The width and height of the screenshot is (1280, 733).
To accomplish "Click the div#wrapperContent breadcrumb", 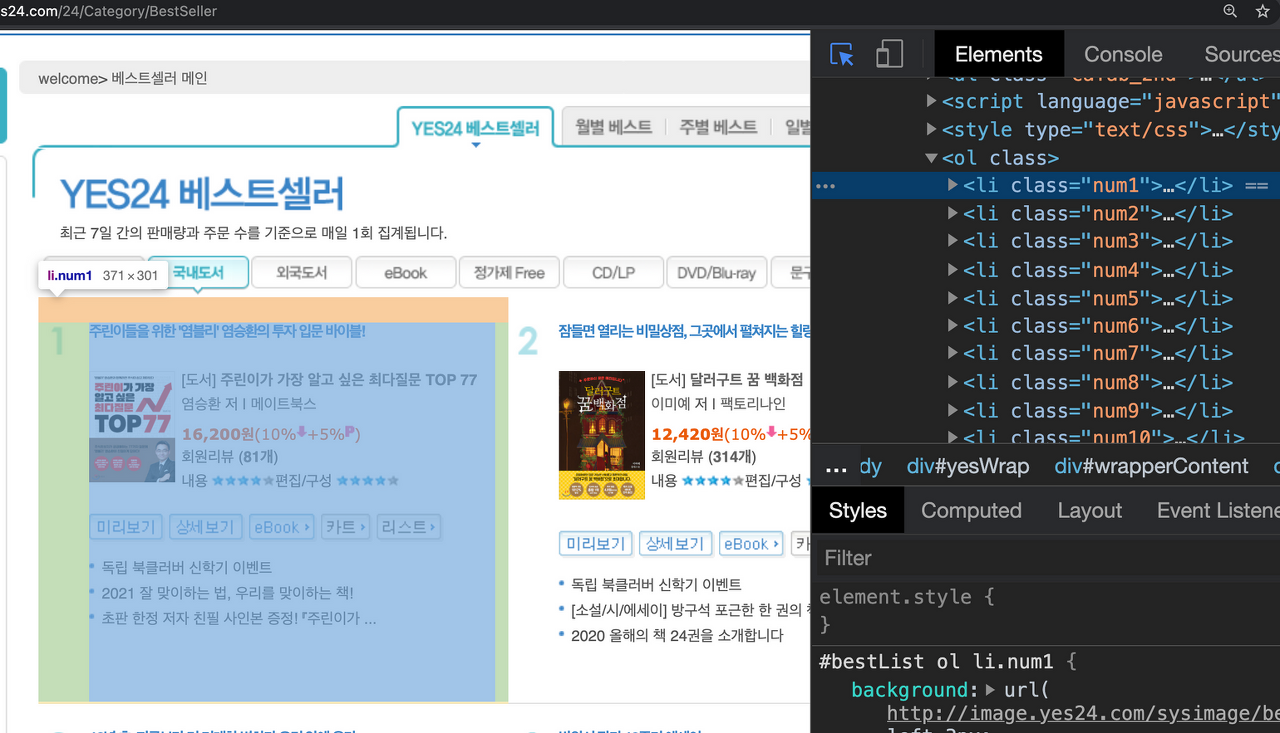I will click(x=1151, y=466).
